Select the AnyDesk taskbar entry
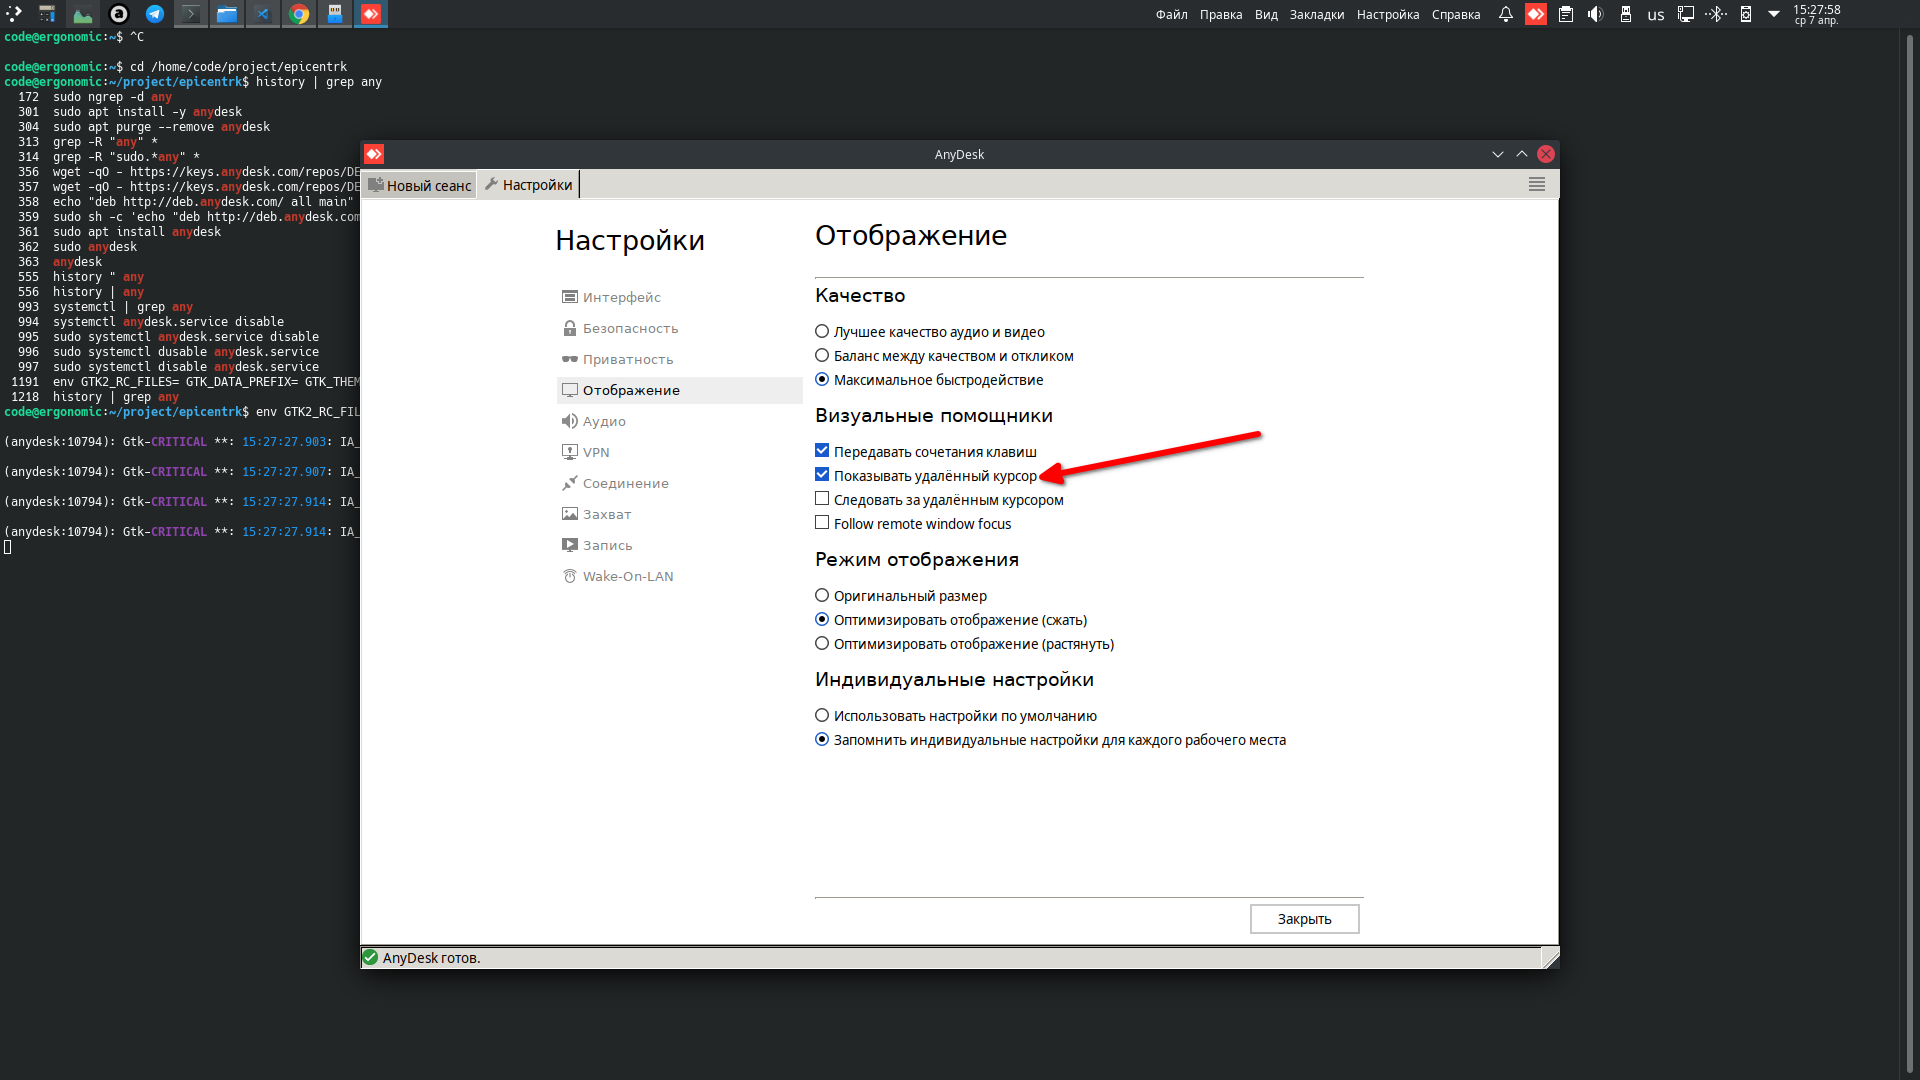The image size is (1920, 1080). (371, 14)
